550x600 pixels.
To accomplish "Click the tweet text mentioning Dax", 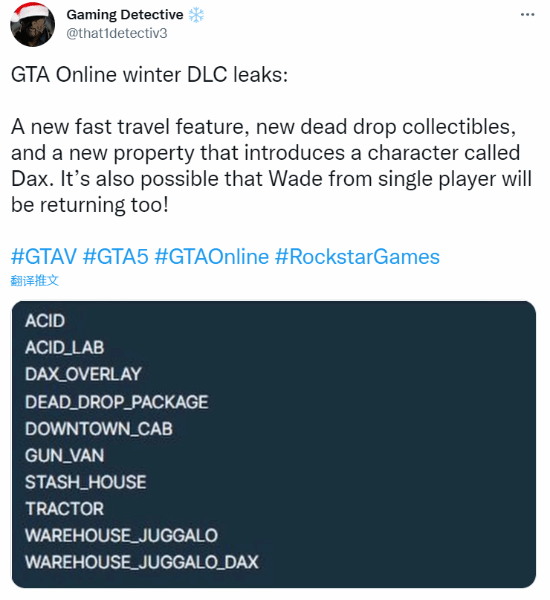I will point(271,166).
